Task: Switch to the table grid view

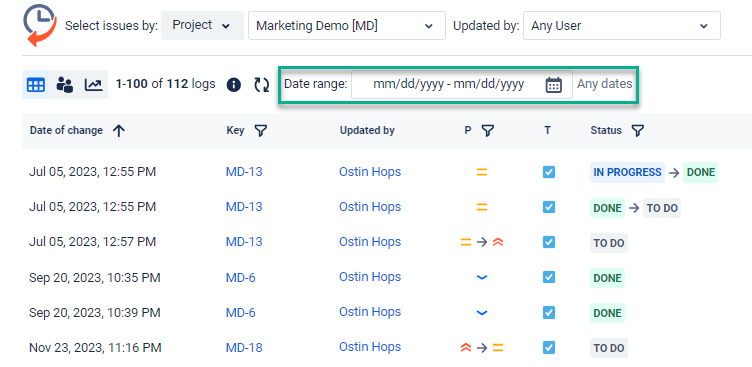Action: click(x=36, y=85)
